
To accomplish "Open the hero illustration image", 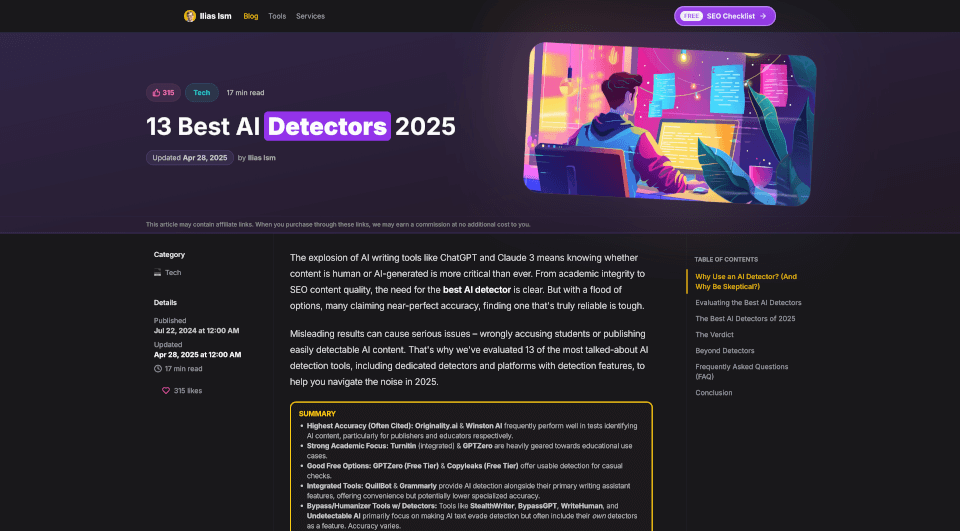I will [x=670, y=123].
